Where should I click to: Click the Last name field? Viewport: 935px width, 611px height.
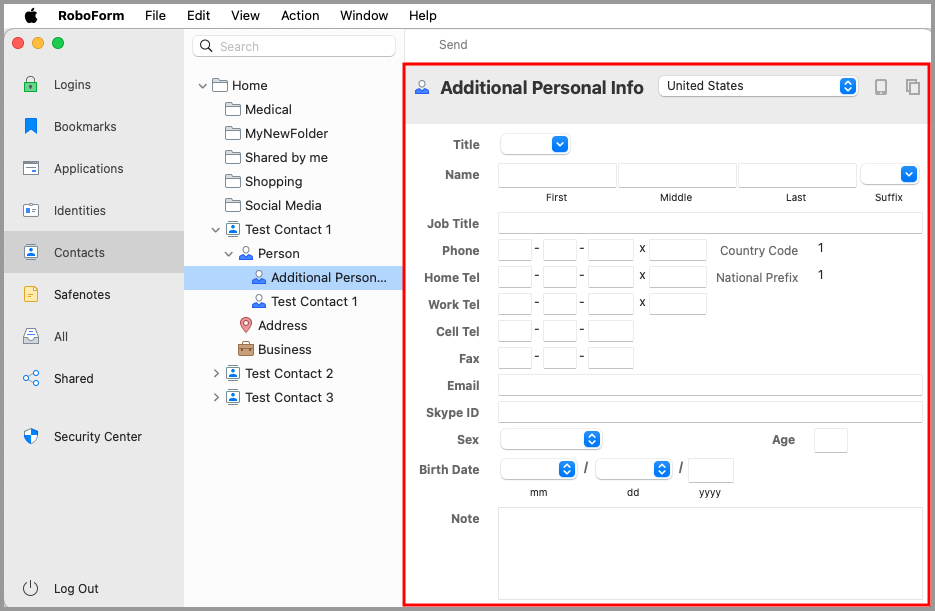[797, 175]
